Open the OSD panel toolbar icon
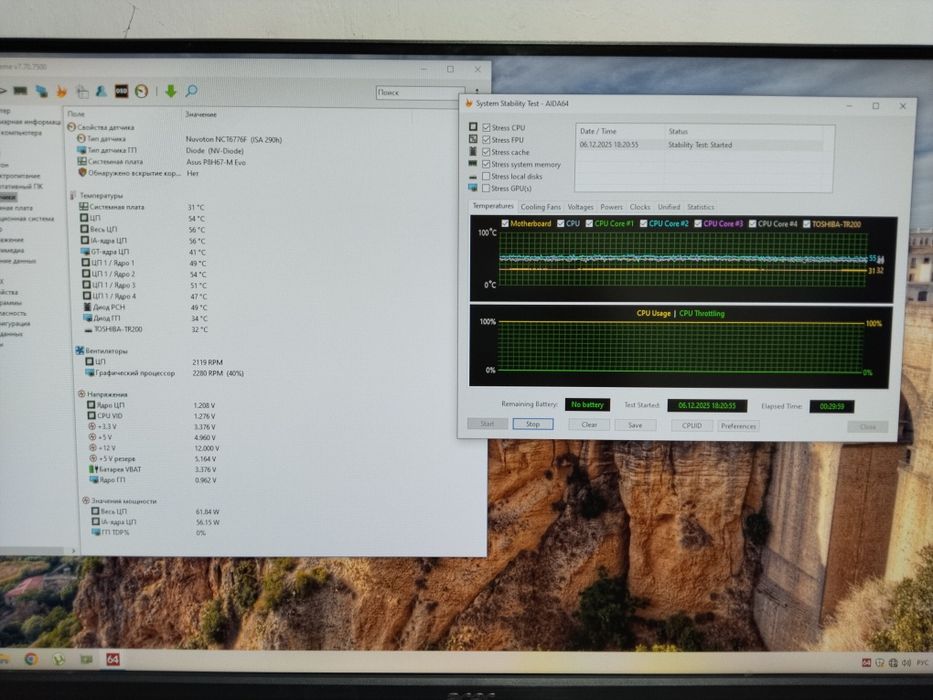This screenshot has width=933, height=700. (121, 91)
